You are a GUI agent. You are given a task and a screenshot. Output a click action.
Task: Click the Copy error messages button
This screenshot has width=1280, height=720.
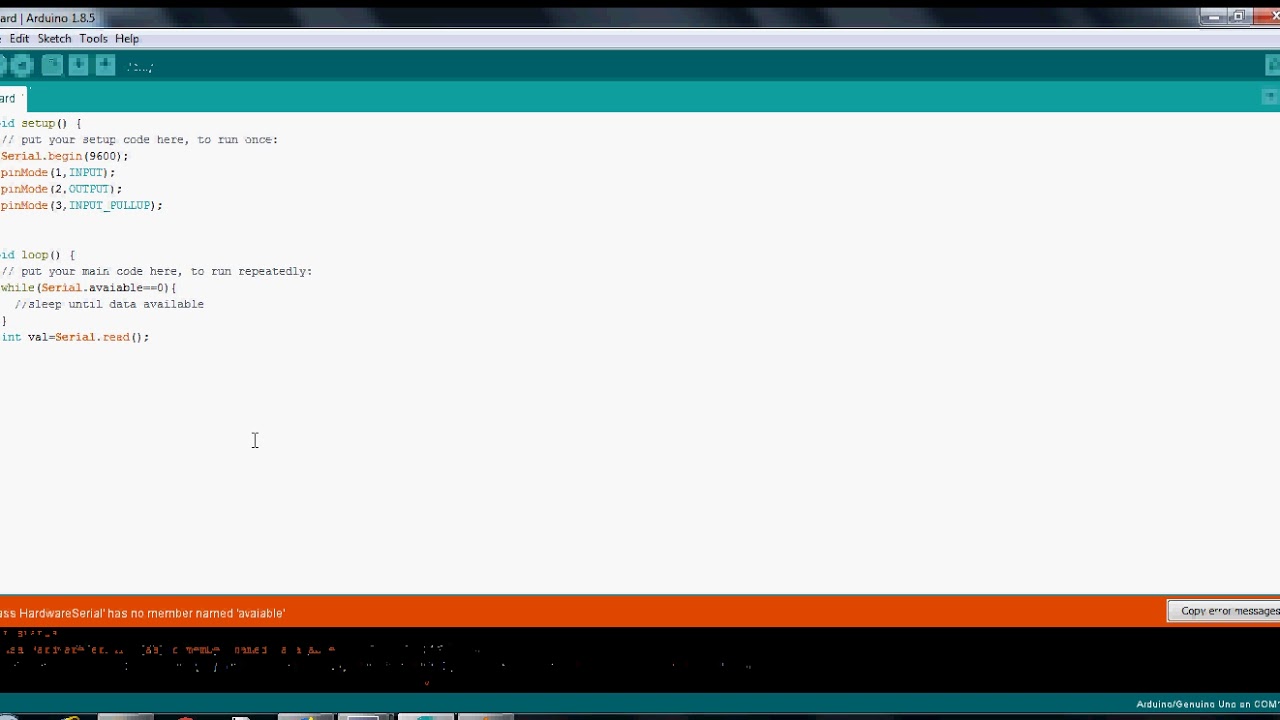pos(1224,611)
